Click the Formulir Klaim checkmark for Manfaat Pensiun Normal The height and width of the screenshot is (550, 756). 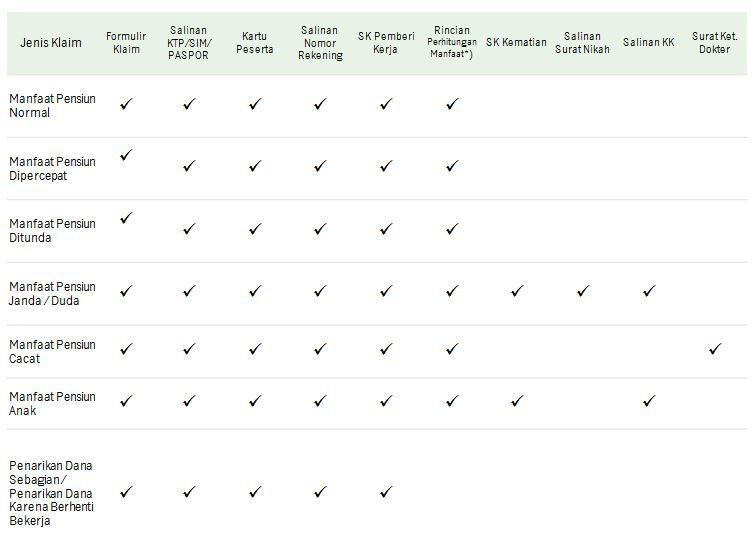126,104
